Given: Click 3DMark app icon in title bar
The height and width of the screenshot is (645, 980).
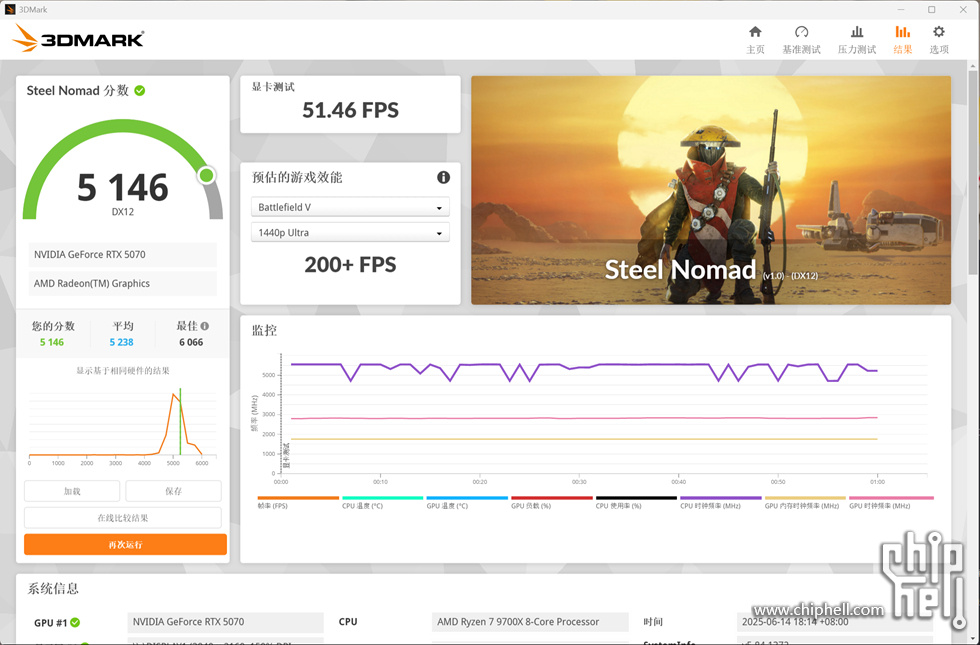Looking at the screenshot, I should (x=9, y=9).
